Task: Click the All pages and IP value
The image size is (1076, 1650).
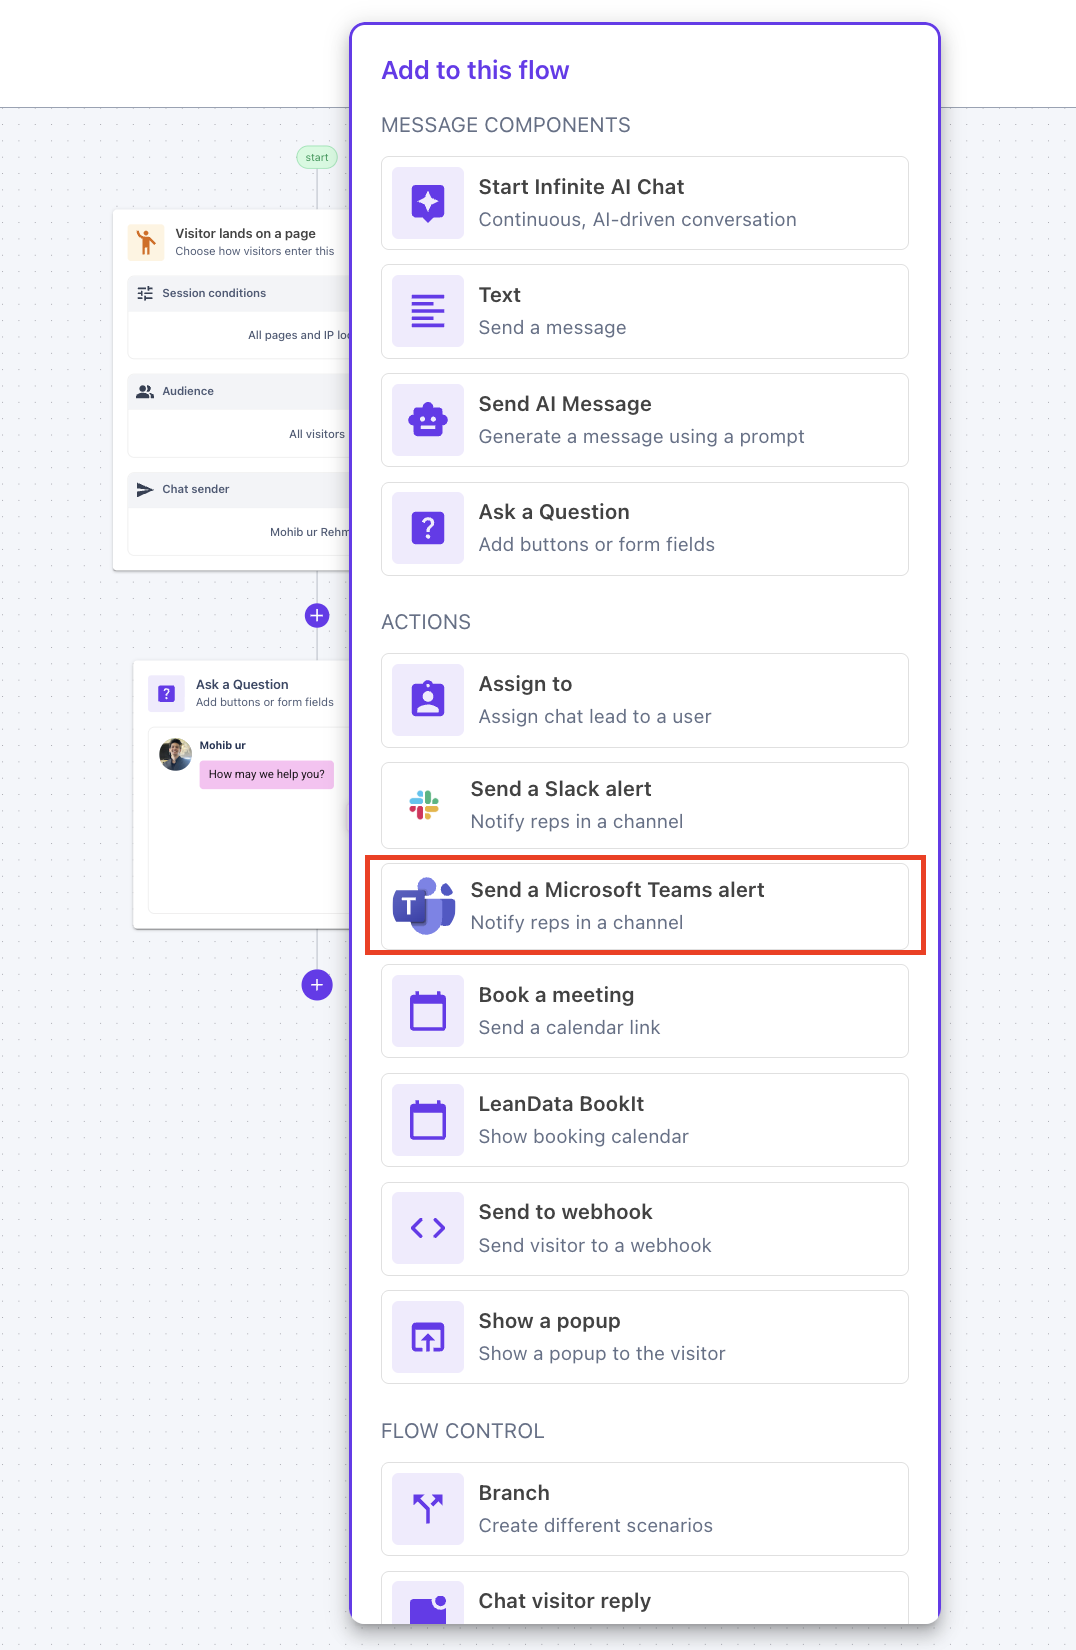Action: point(299,335)
